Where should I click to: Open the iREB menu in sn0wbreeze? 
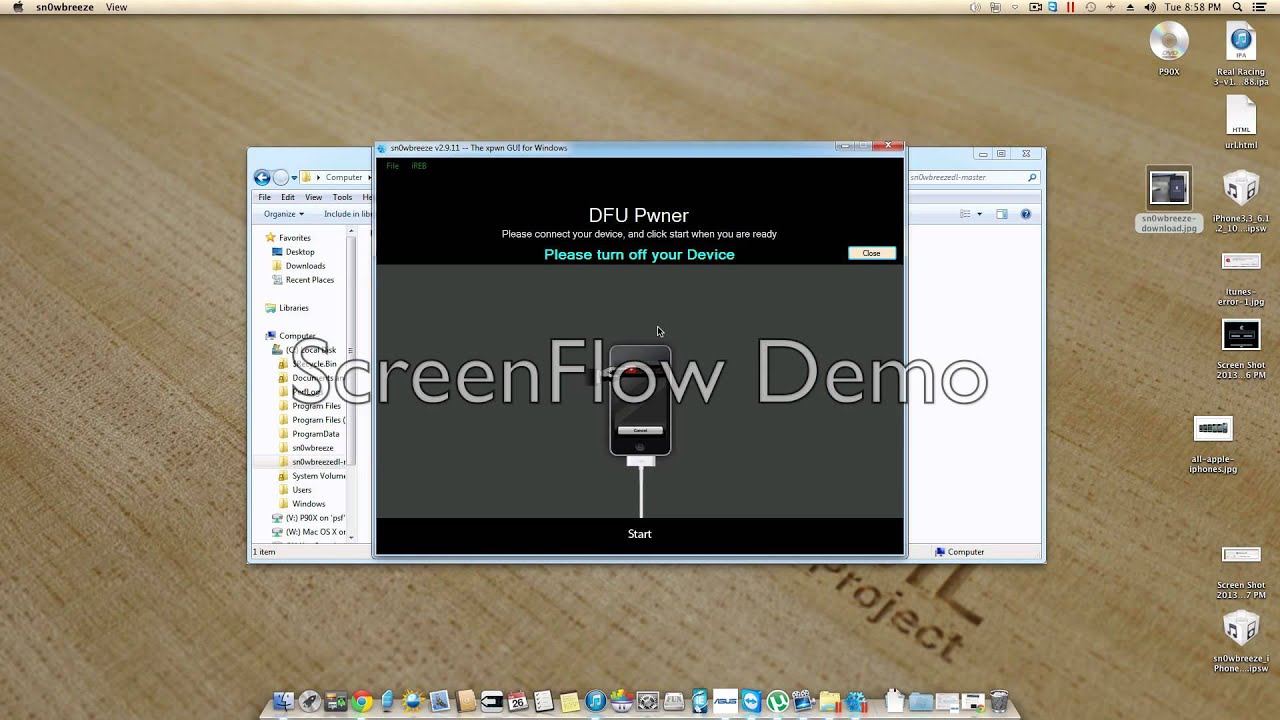[x=419, y=166]
